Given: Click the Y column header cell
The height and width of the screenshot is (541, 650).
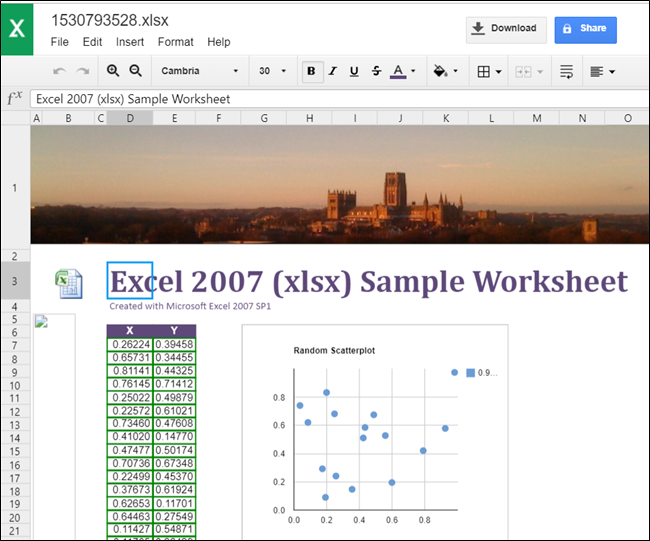Looking at the screenshot, I should click(x=174, y=330).
